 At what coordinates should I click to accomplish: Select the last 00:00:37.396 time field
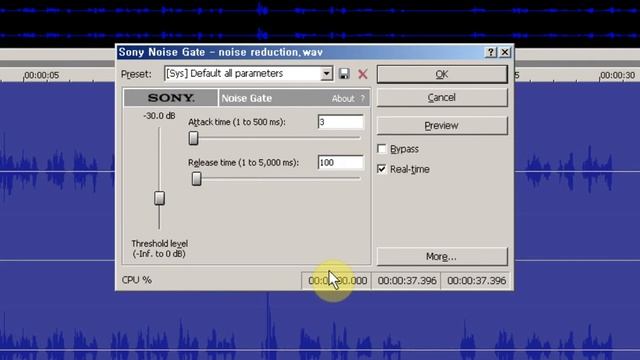[476, 280]
